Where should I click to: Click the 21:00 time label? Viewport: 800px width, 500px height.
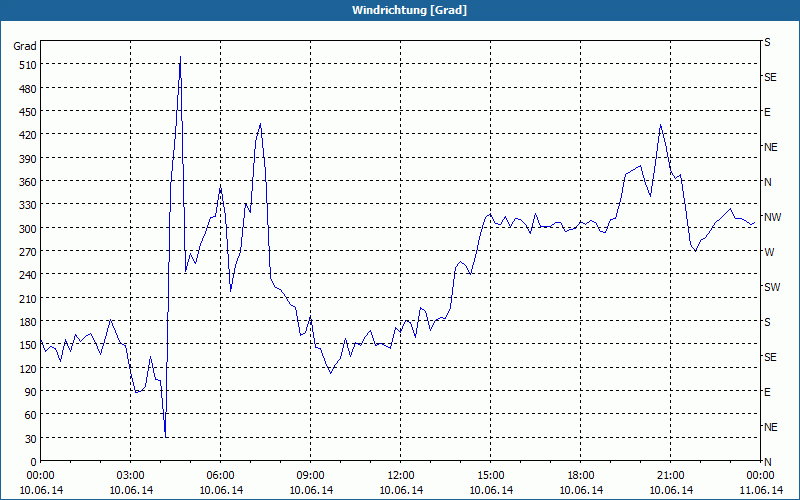point(670,476)
